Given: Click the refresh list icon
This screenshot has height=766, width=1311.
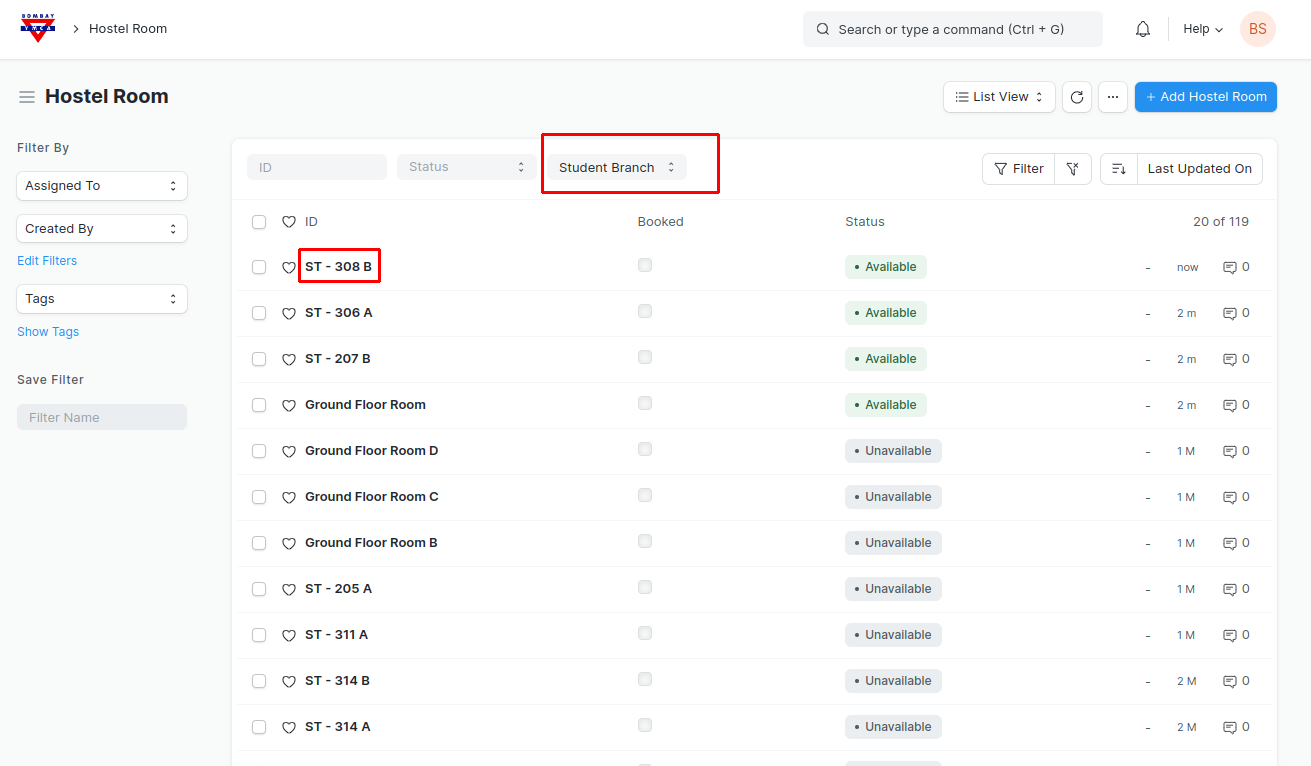Looking at the screenshot, I should click(1077, 97).
